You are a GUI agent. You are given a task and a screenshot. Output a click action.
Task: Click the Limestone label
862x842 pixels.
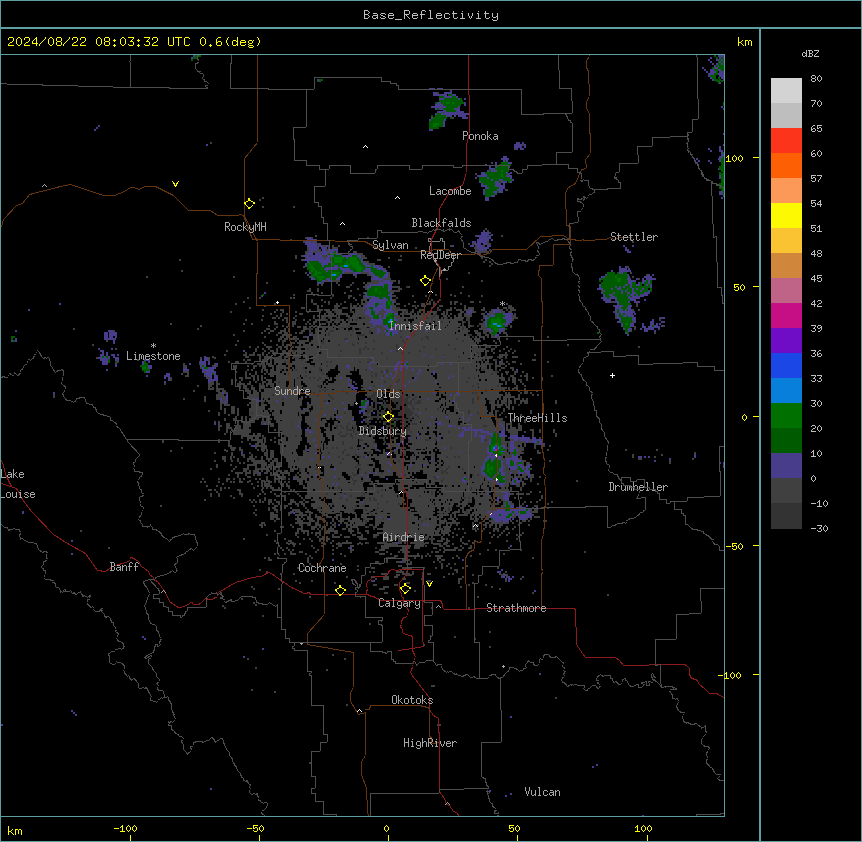tap(153, 356)
